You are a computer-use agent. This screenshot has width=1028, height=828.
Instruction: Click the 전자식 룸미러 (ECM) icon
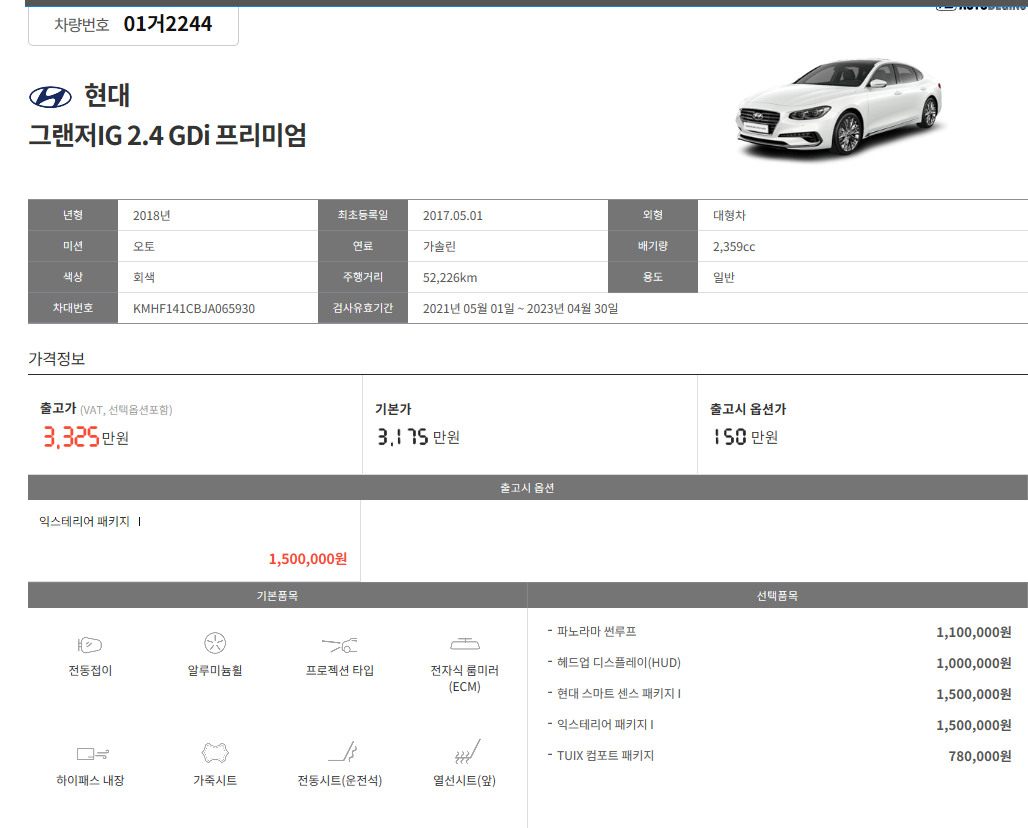click(x=465, y=644)
